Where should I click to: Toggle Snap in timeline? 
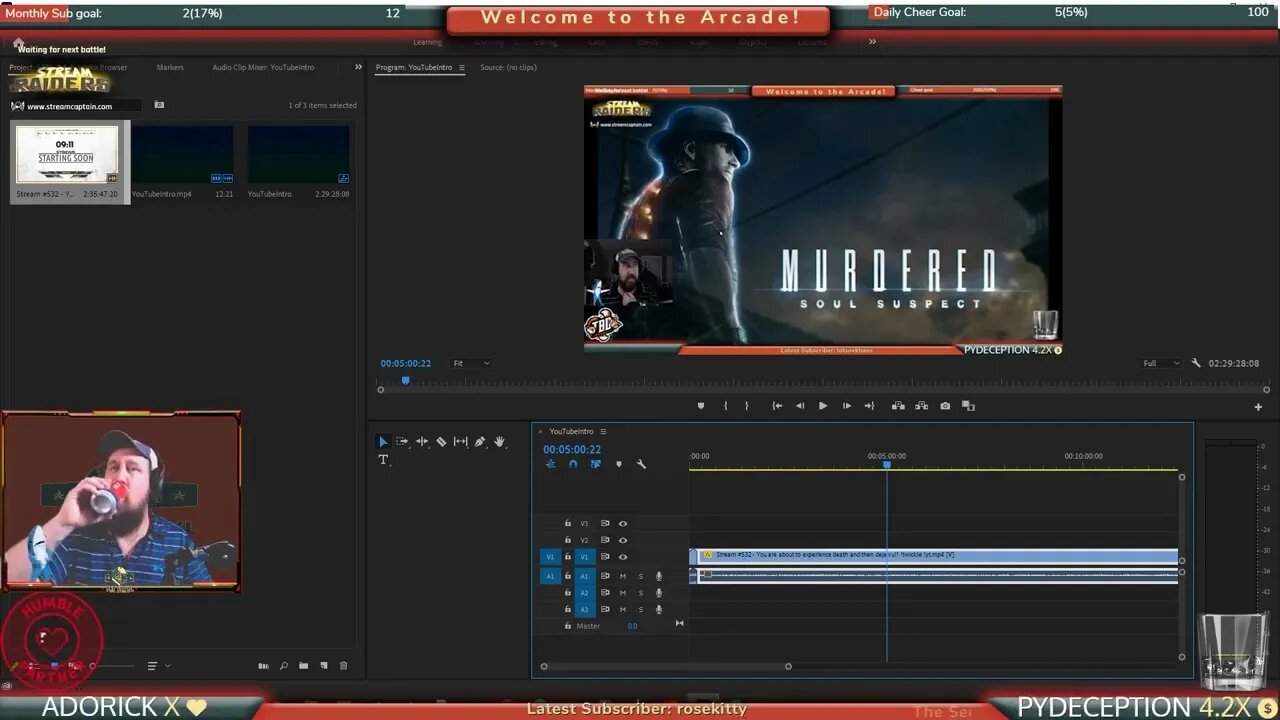click(573, 464)
